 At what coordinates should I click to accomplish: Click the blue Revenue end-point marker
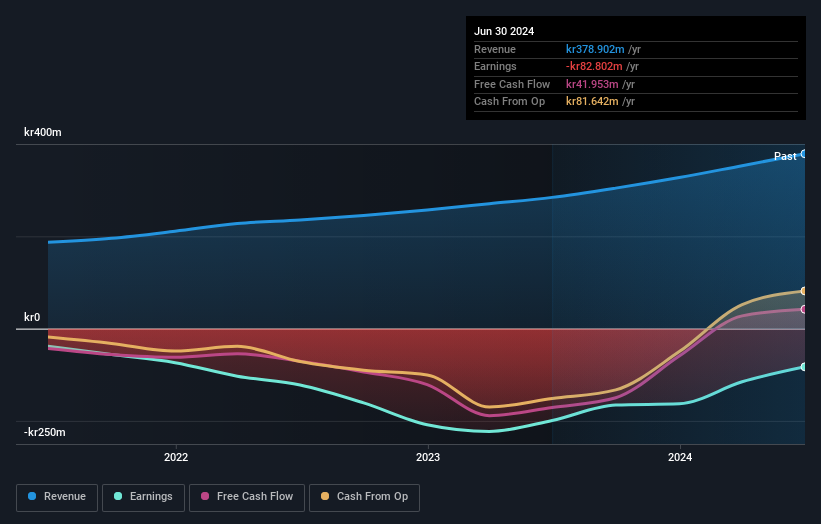click(804, 154)
